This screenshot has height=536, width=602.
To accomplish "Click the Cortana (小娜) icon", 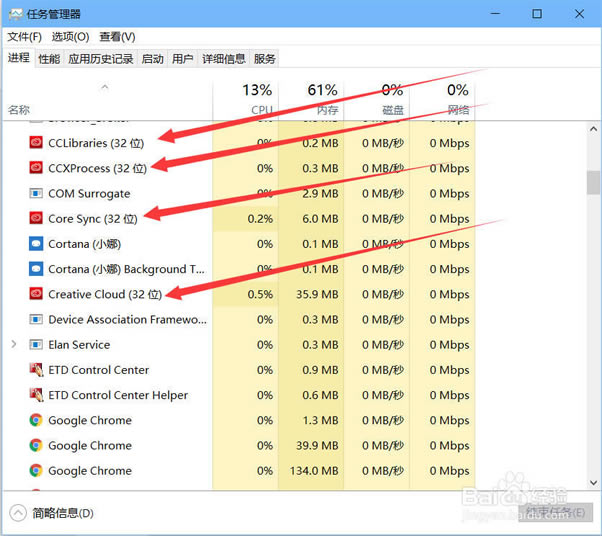I will (x=36, y=243).
